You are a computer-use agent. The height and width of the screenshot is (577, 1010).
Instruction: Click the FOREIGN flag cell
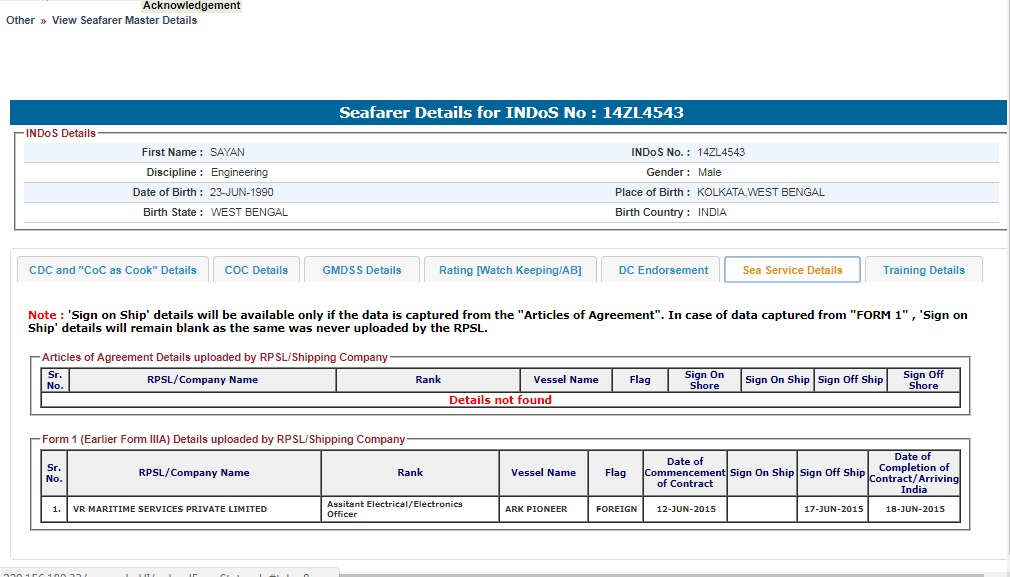[x=616, y=509]
